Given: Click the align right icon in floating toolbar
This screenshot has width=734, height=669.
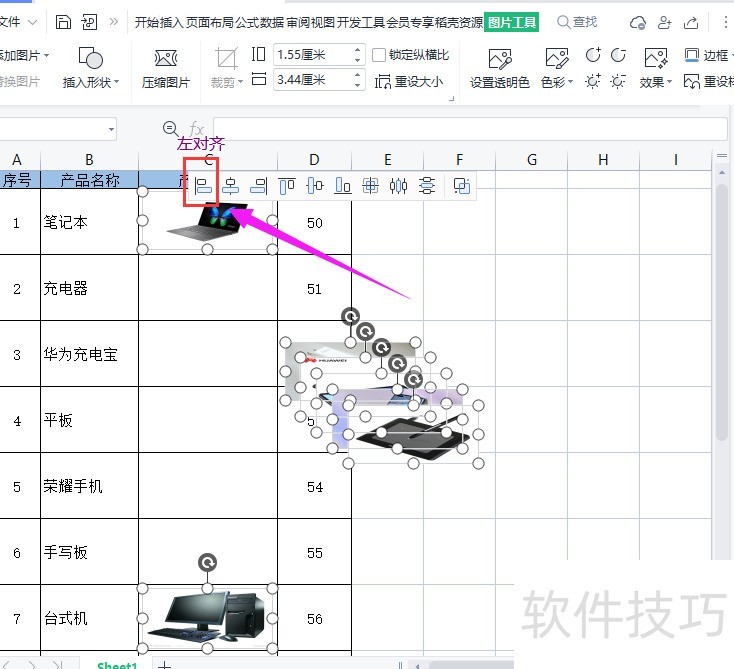Looking at the screenshot, I should point(258,185).
